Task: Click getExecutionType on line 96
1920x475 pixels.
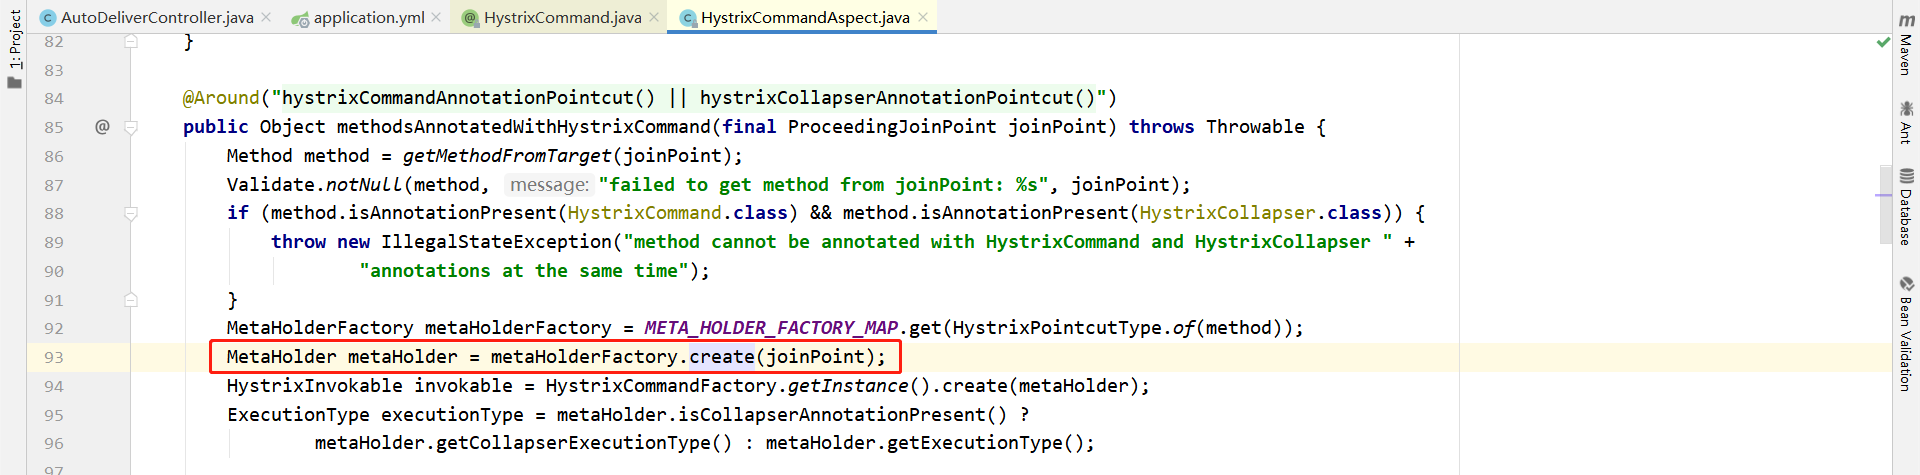Action: point(969,443)
